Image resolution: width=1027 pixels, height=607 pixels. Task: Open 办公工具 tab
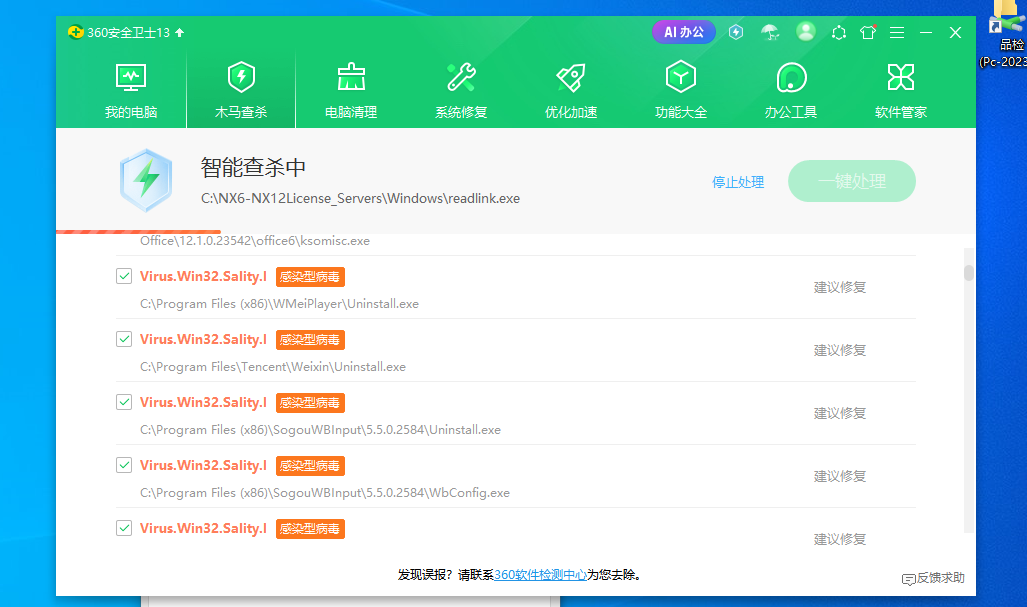791,90
